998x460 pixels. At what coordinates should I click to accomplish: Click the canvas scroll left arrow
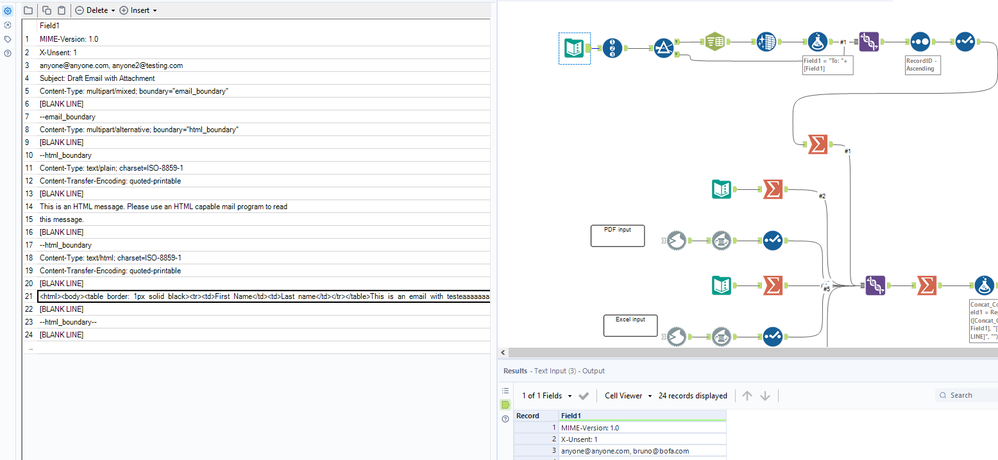tap(503, 352)
